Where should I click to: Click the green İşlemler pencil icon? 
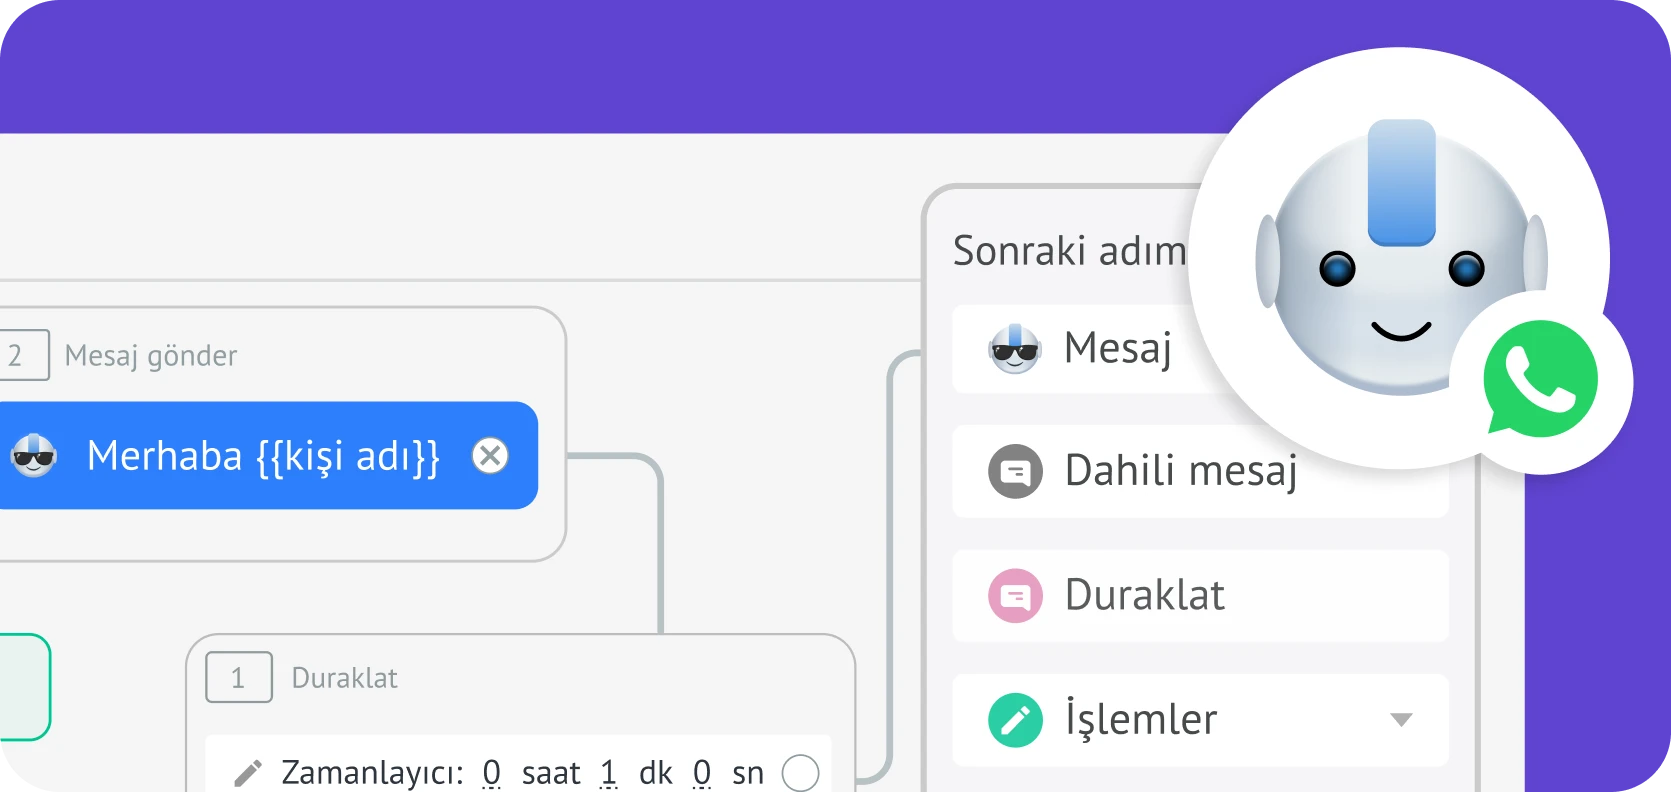pyautogui.click(x=1015, y=720)
